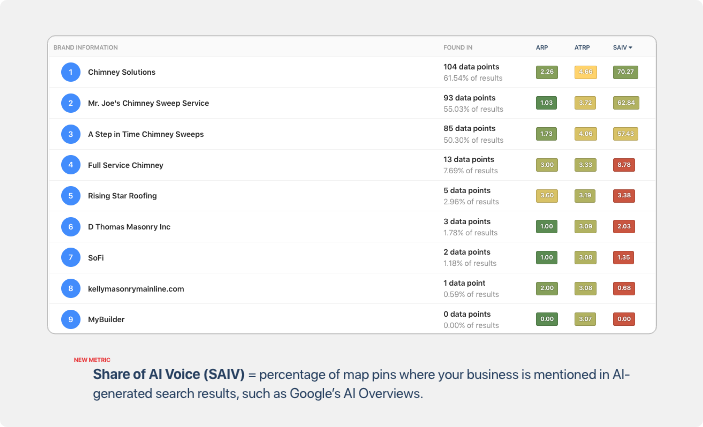
Task: Click the ATRP column header
Action: pyautogui.click(x=582, y=48)
